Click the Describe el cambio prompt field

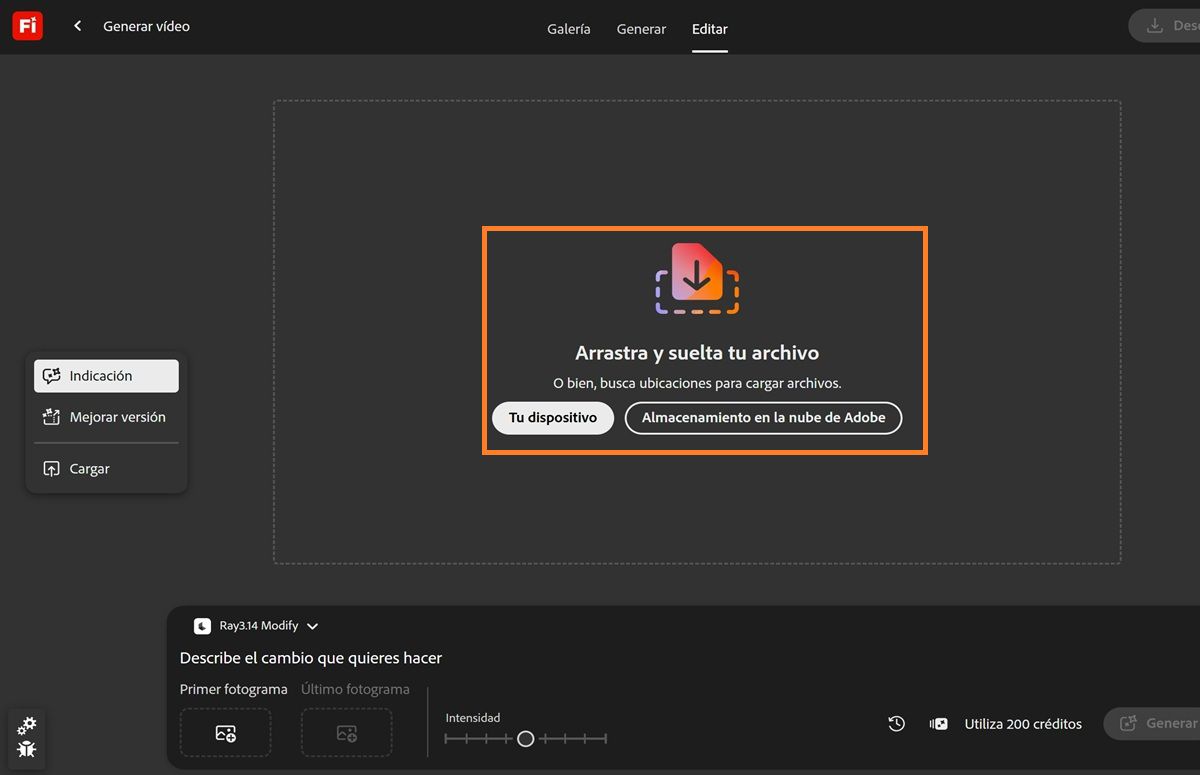(311, 658)
